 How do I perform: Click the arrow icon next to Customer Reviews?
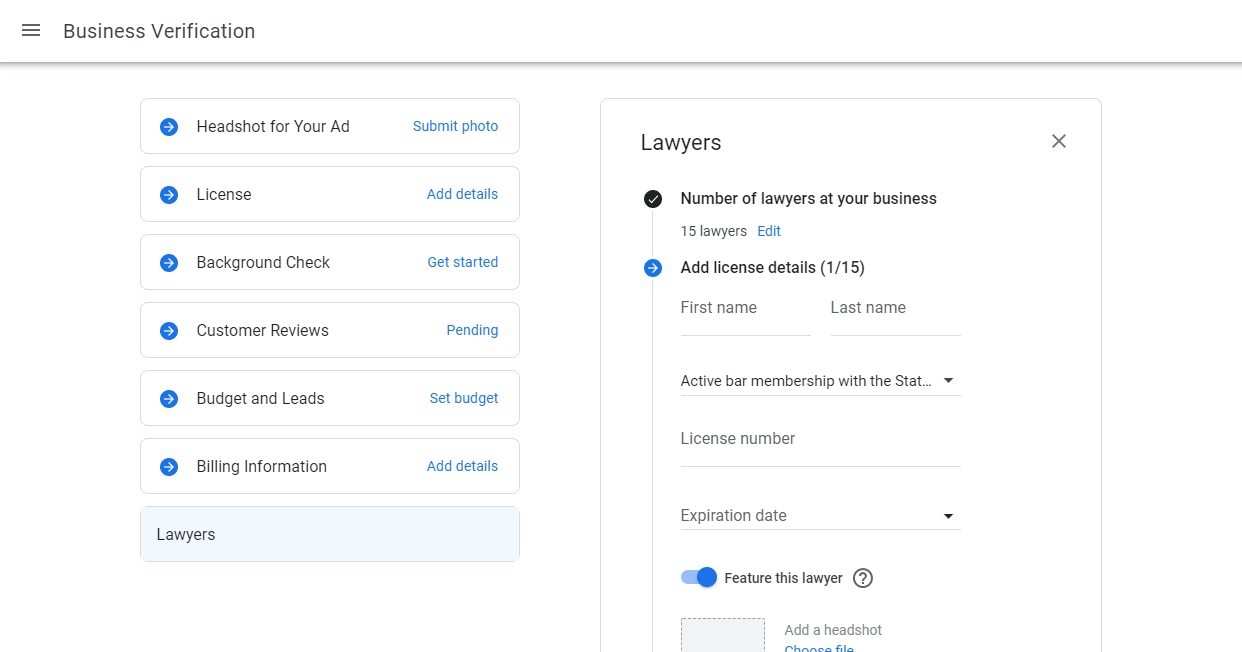168,330
